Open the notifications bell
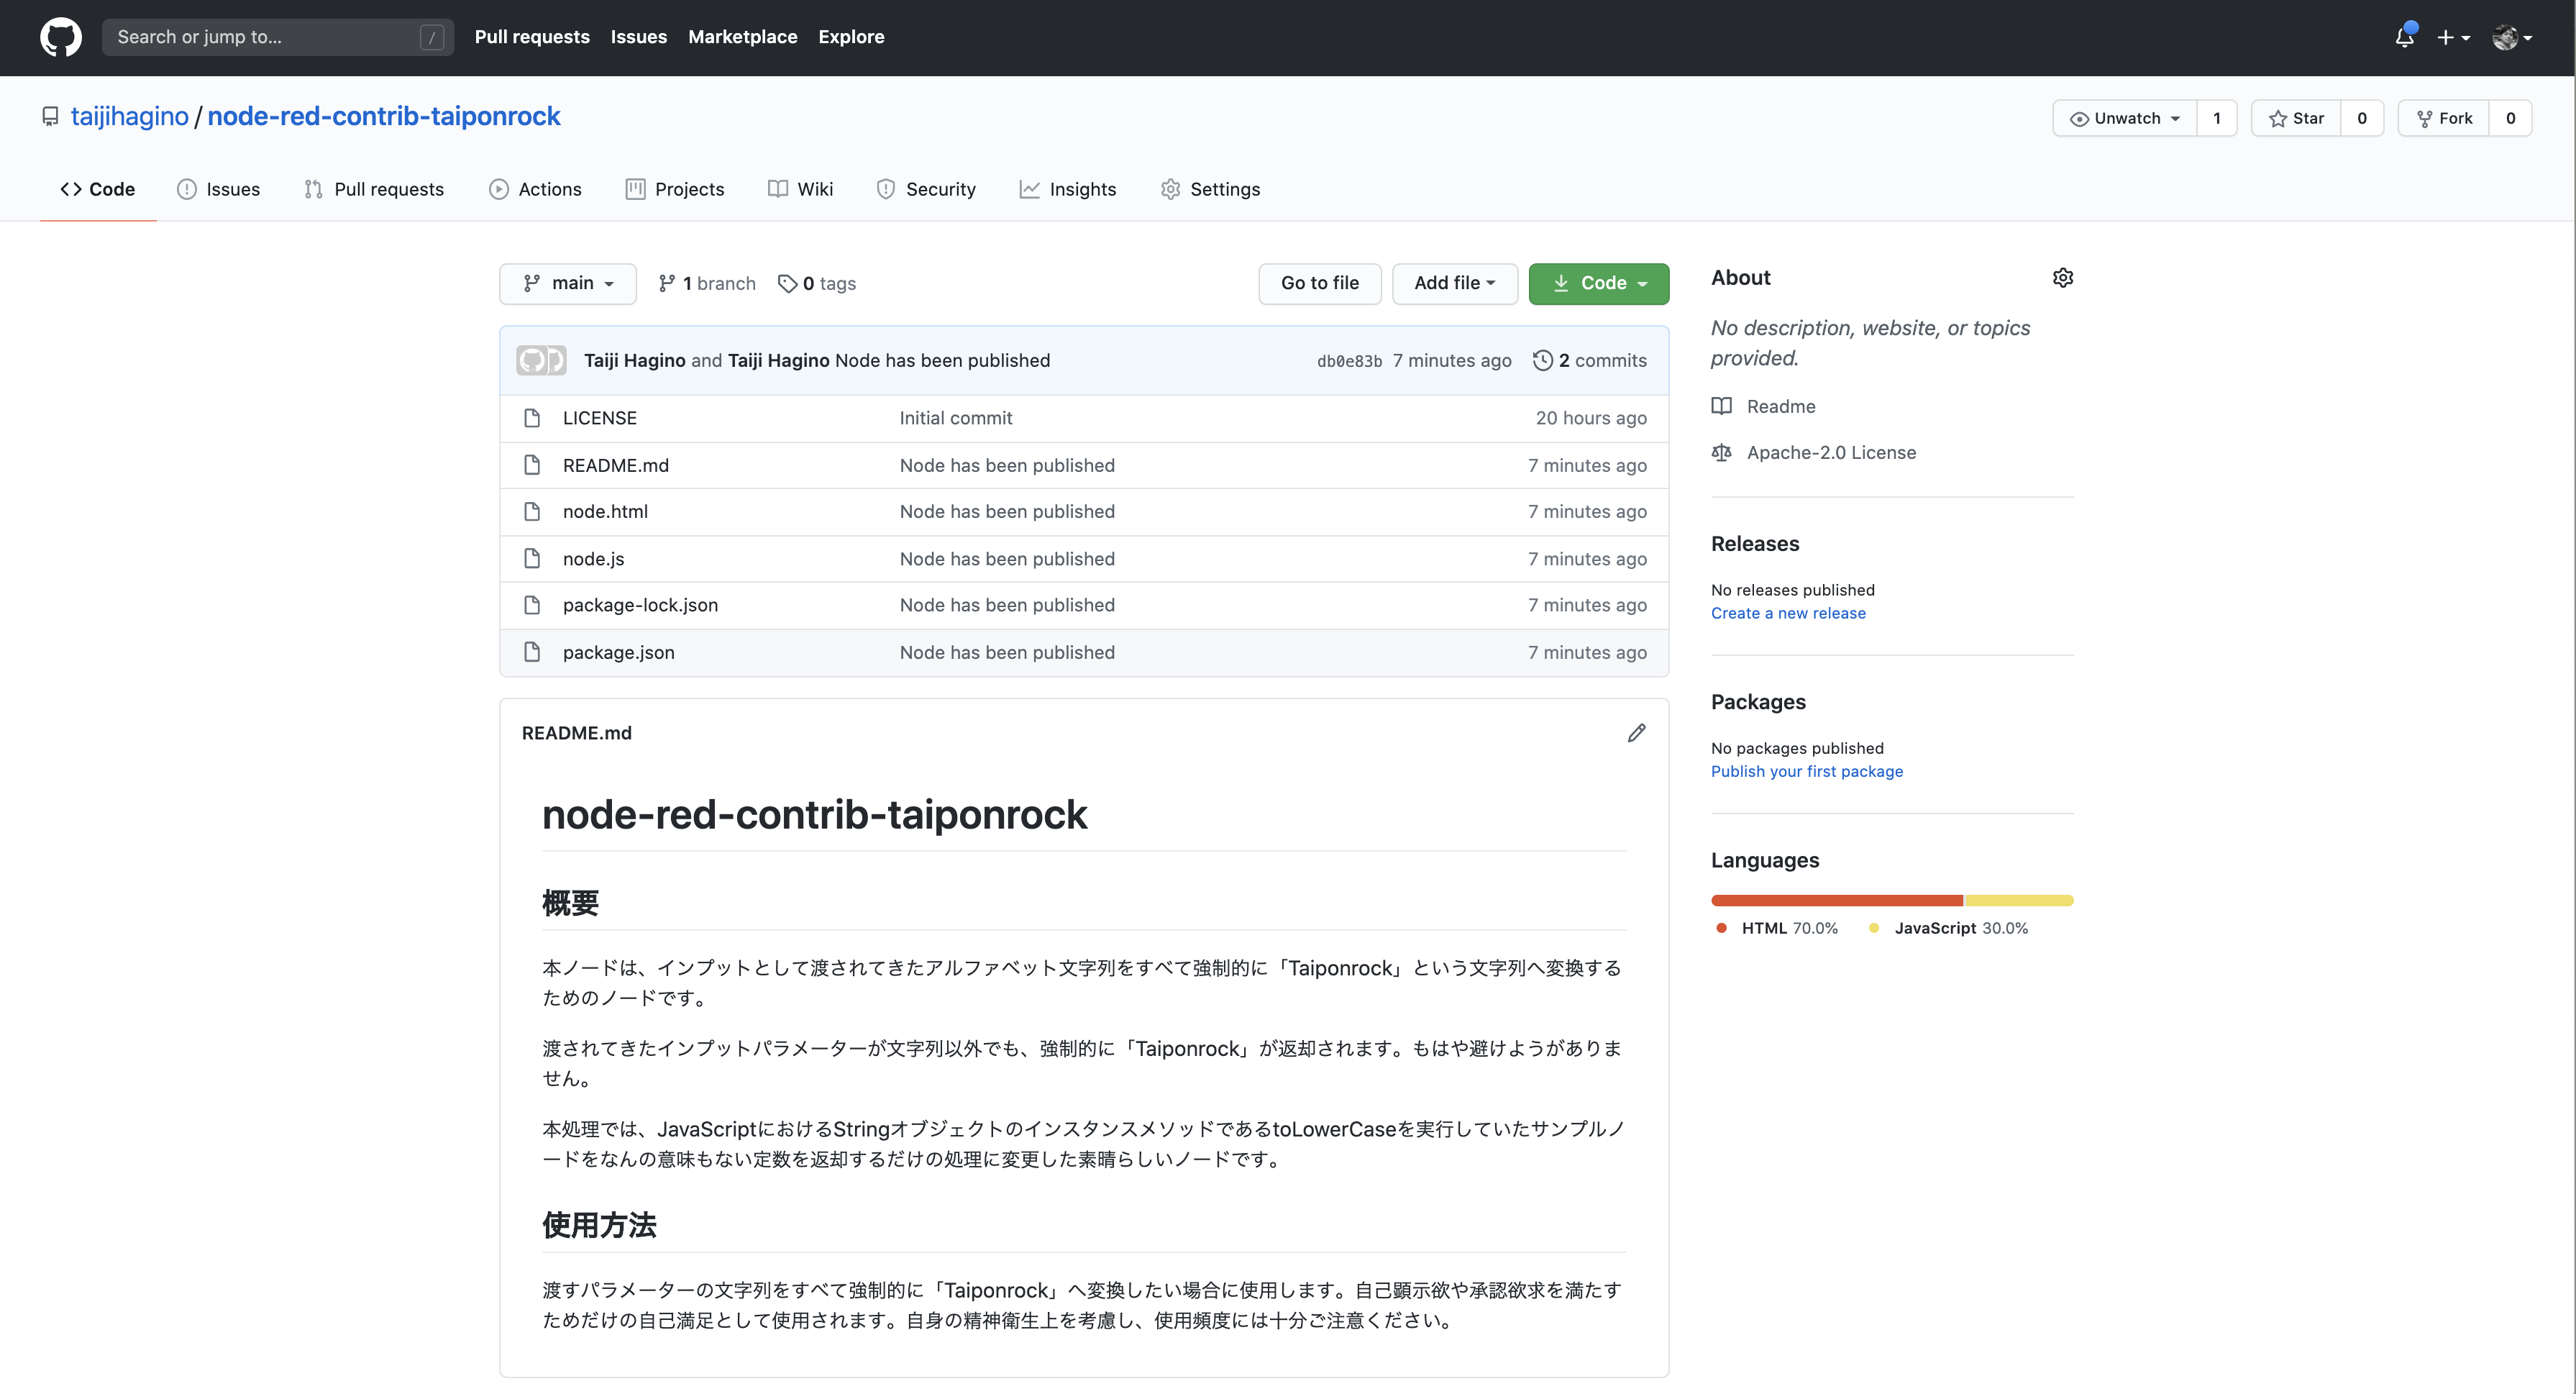The width and height of the screenshot is (2576, 1394). coord(2404,37)
